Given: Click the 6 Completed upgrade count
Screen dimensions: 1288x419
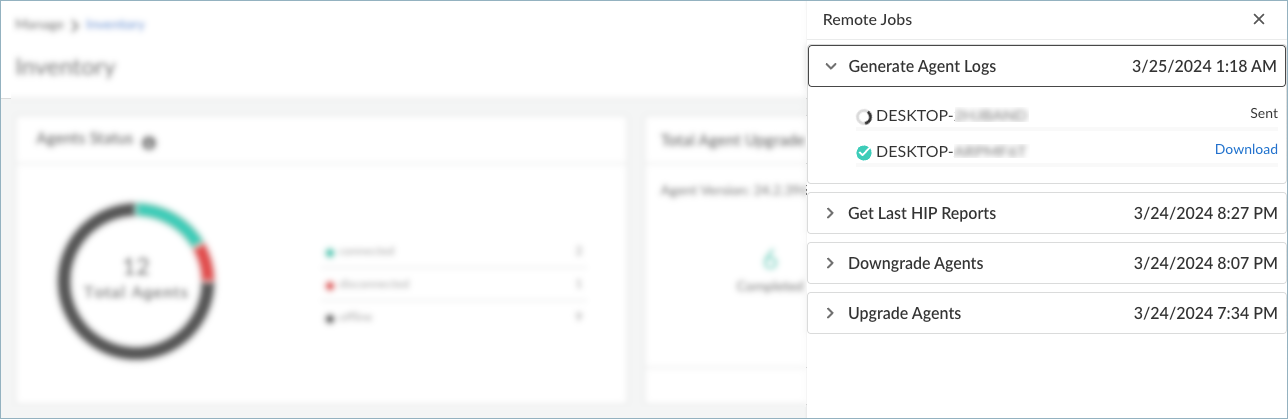Looking at the screenshot, I should (x=770, y=268).
